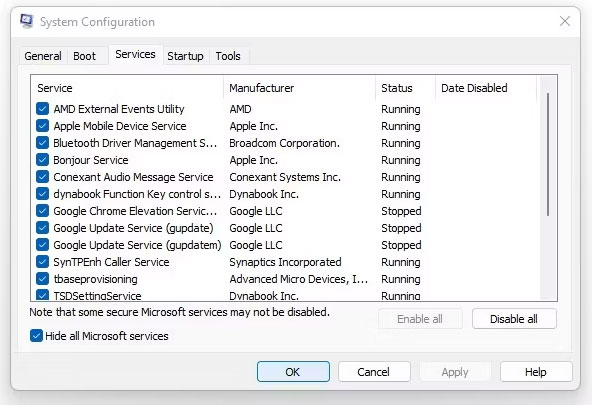
Task: Open the Tools tab
Action: click(228, 56)
